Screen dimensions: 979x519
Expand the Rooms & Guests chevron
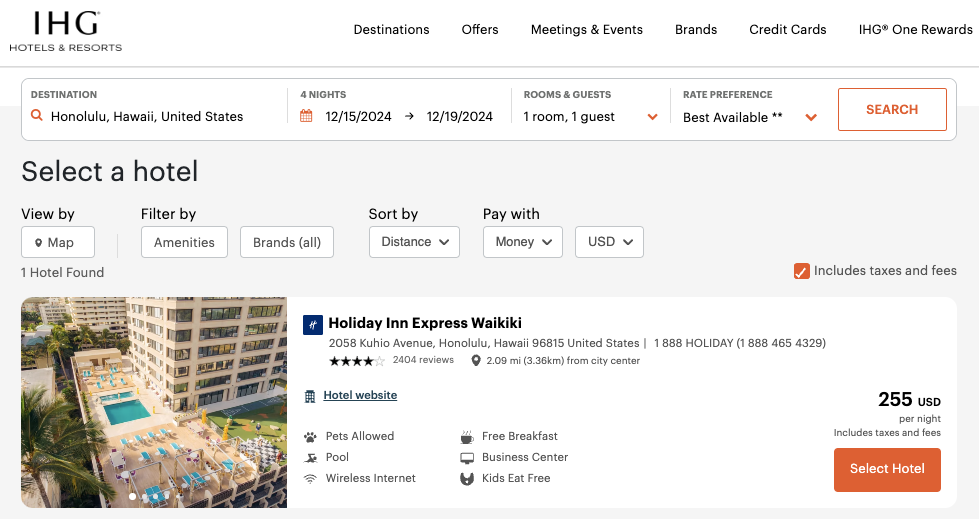pyautogui.click(x=652, y=117)
